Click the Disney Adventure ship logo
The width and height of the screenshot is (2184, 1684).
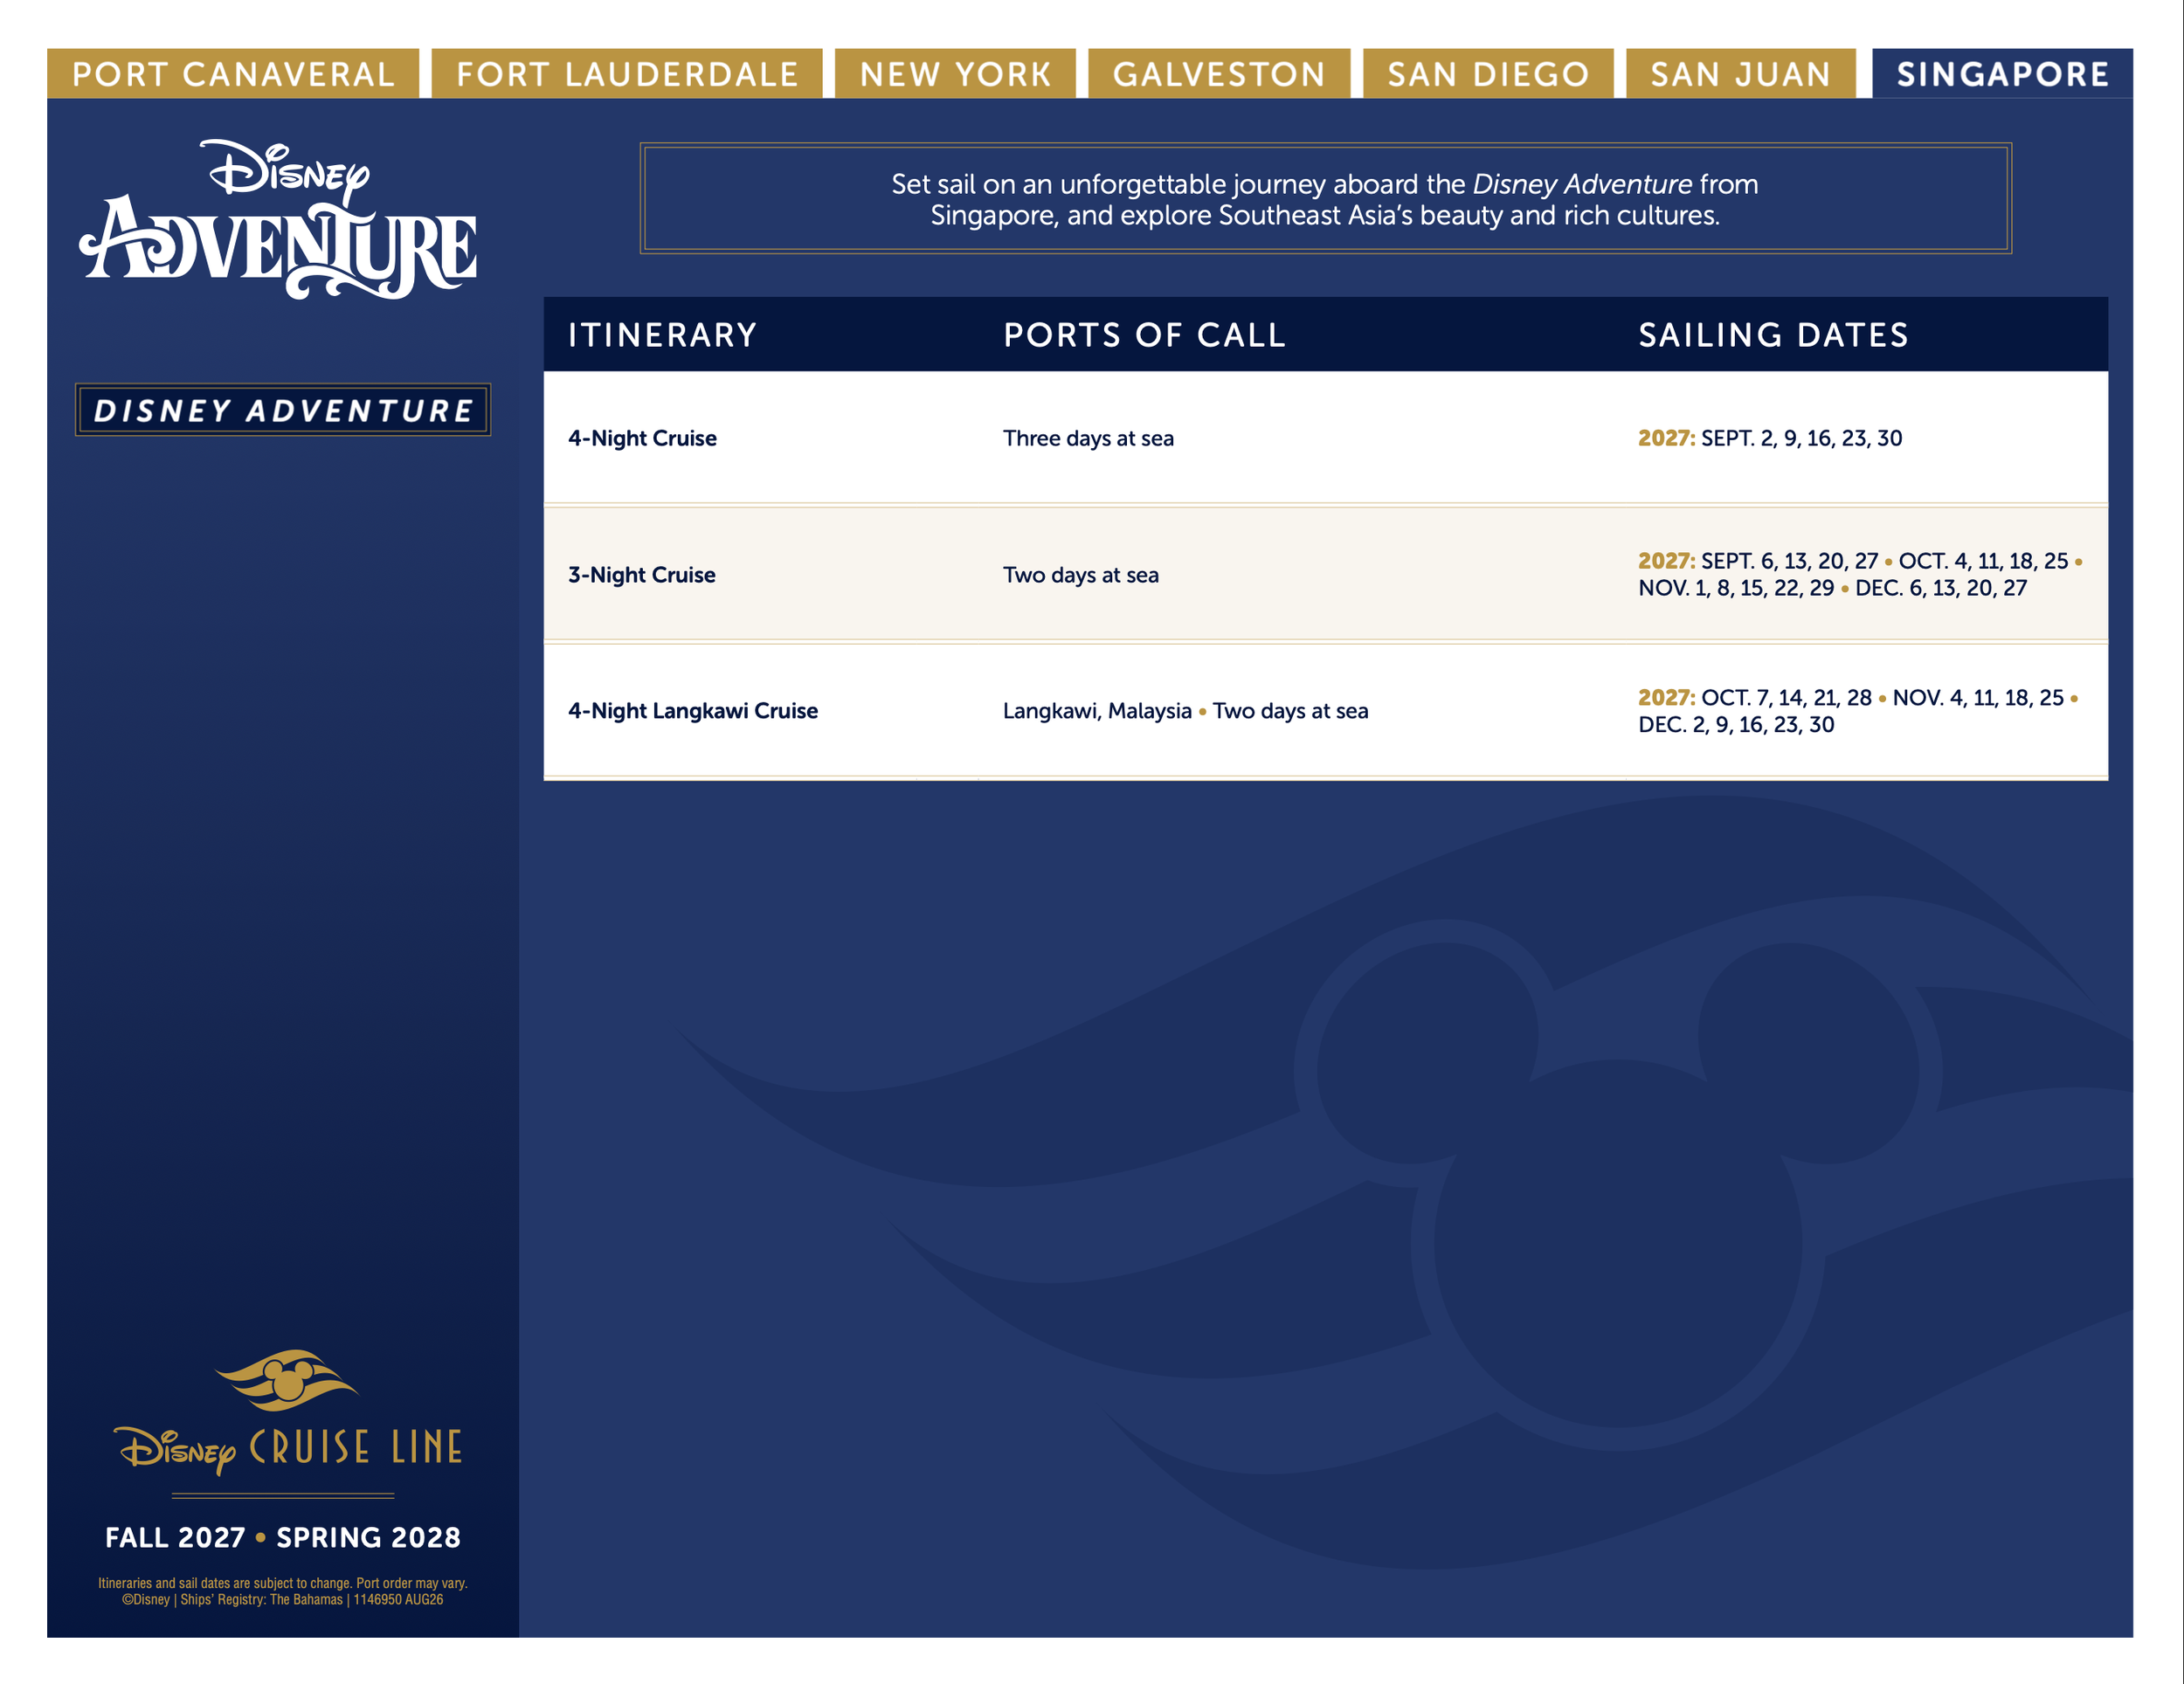[x=279, y=219]
